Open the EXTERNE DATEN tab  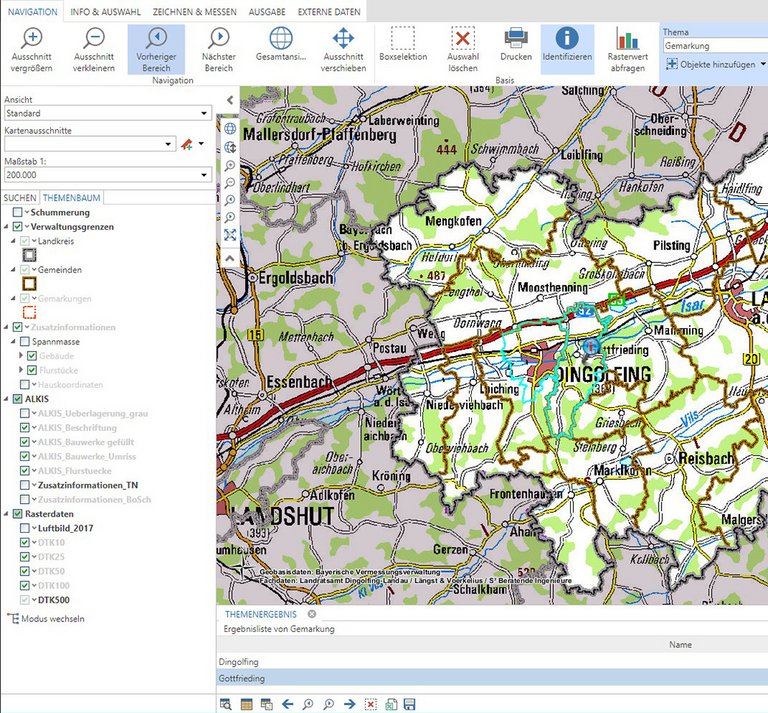[x=329, y=12]
